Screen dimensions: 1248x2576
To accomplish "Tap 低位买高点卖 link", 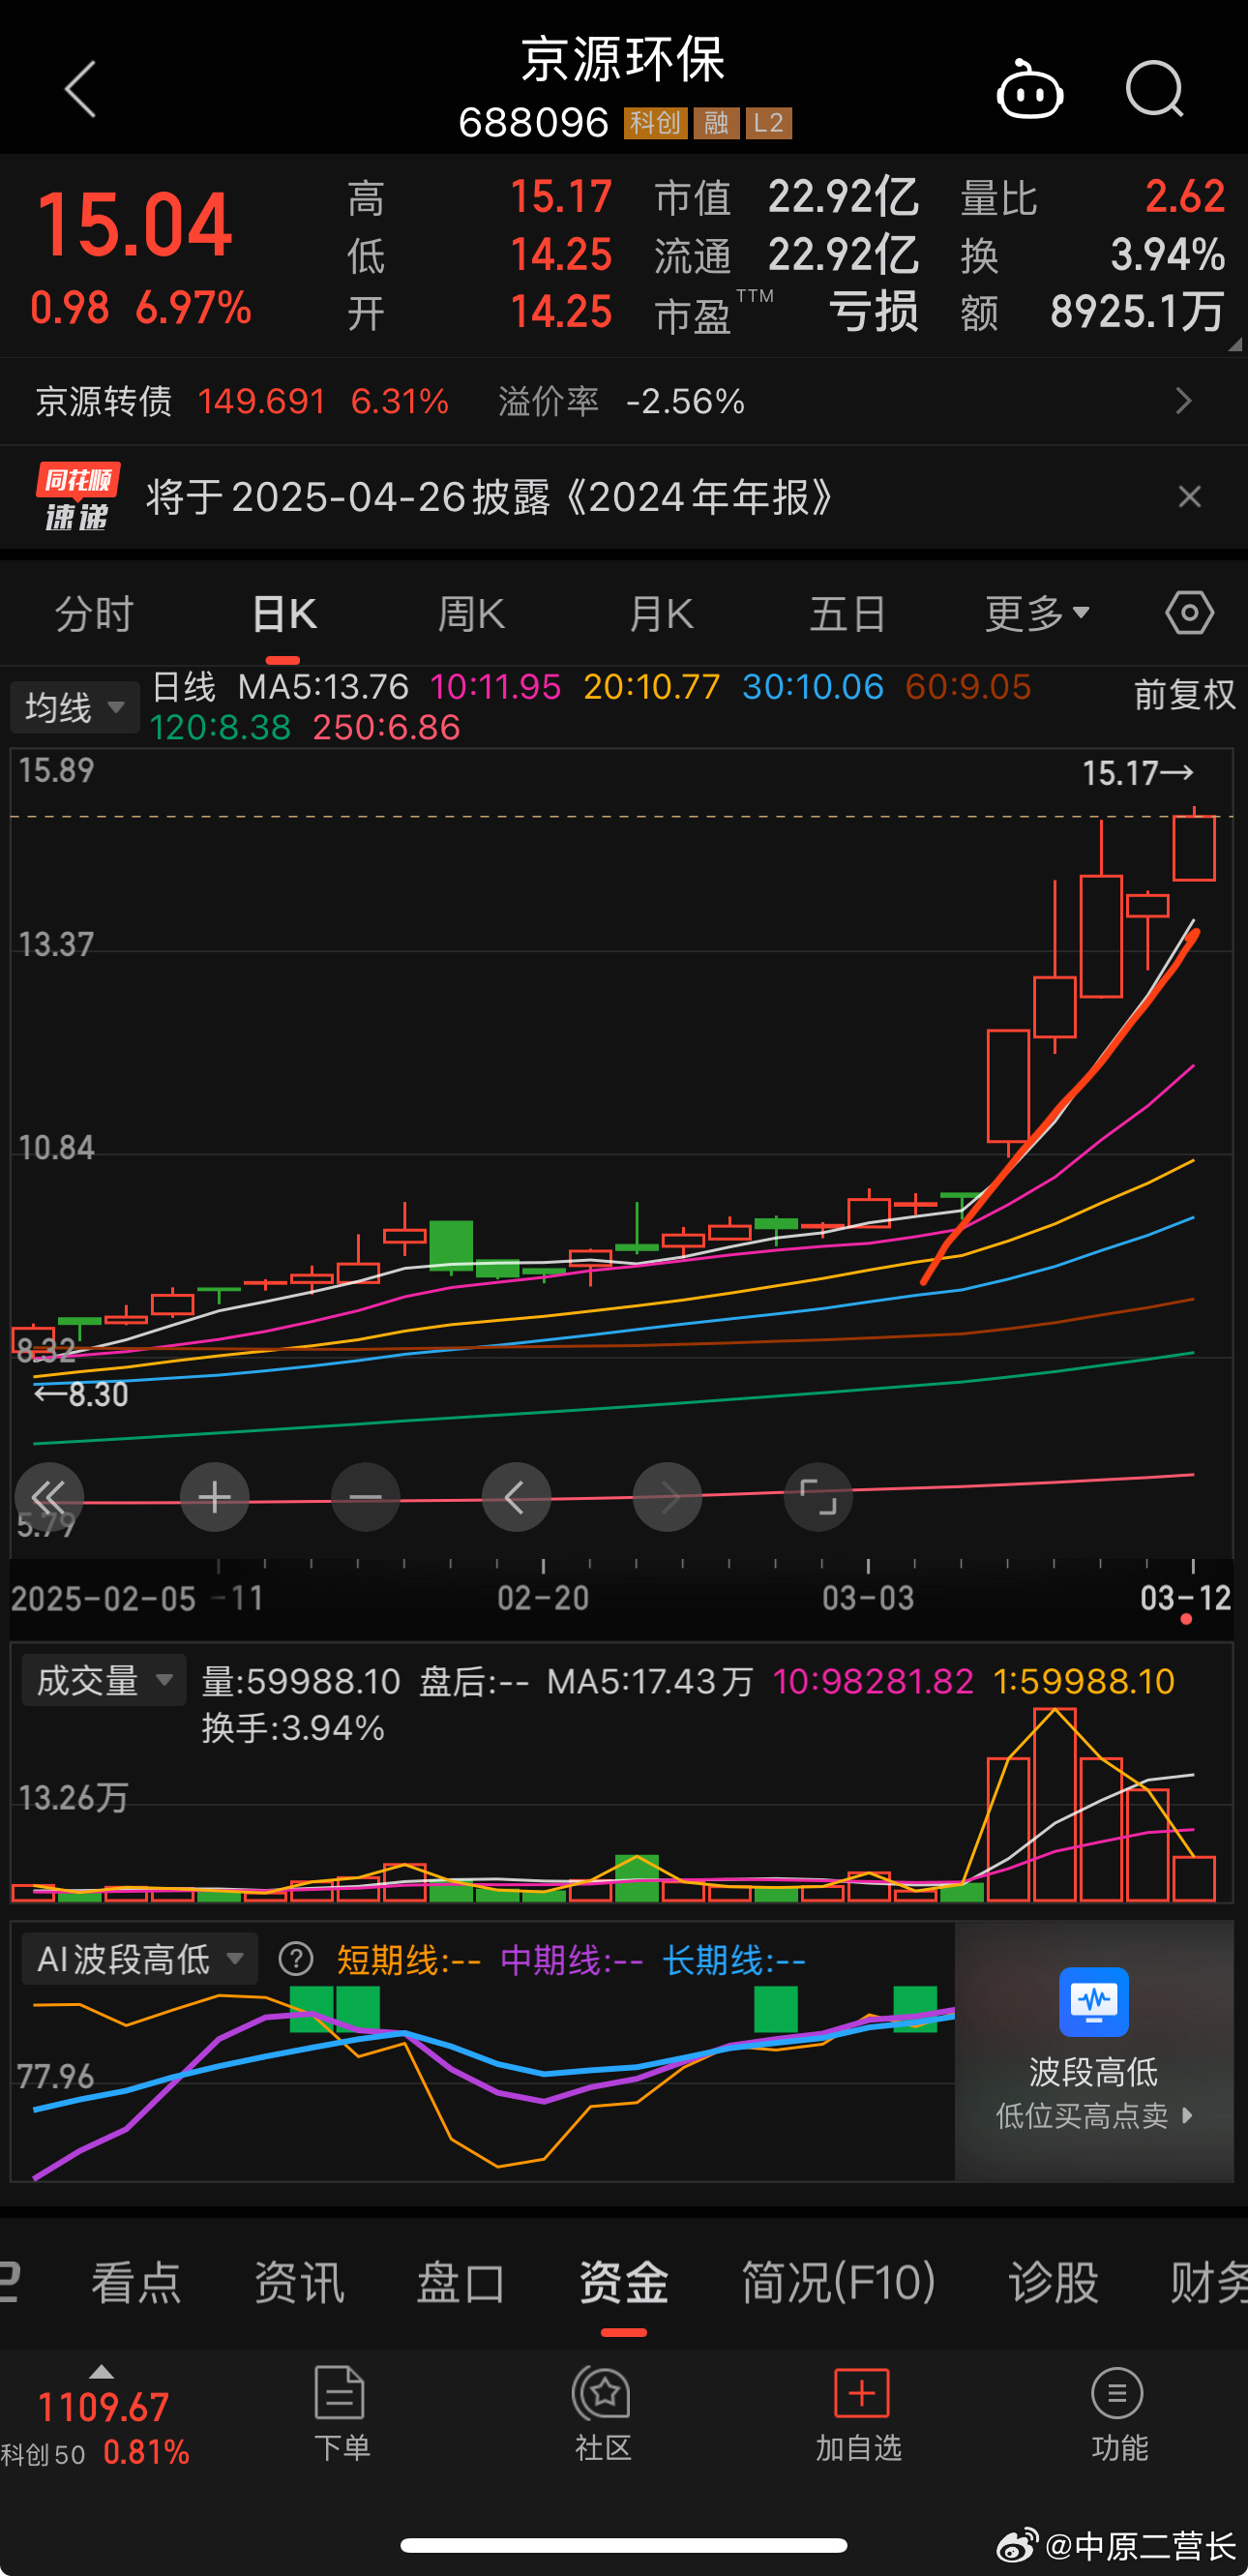I will [x=1093, y=2115].
